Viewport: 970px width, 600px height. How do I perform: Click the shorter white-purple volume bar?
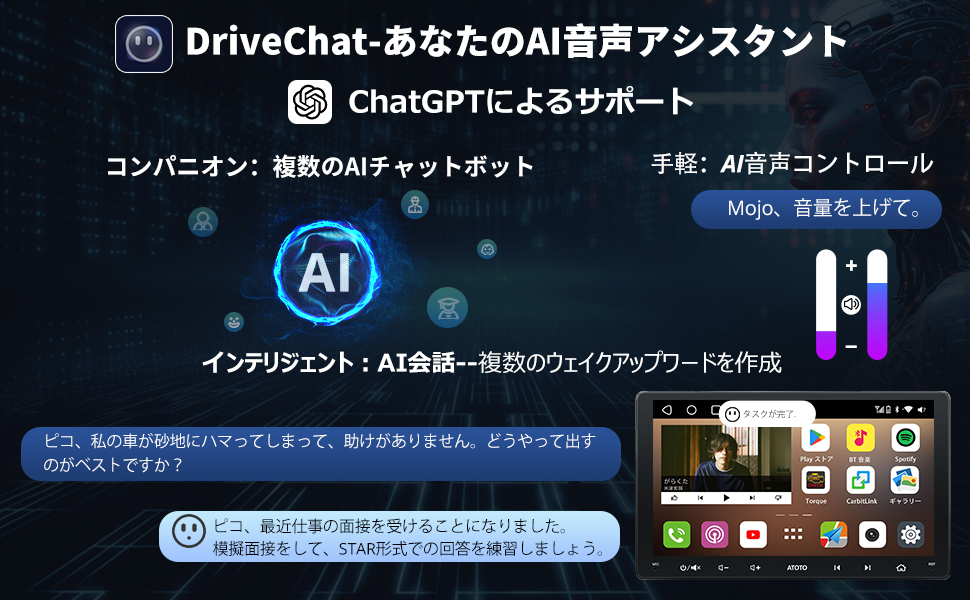click(826, 304)
